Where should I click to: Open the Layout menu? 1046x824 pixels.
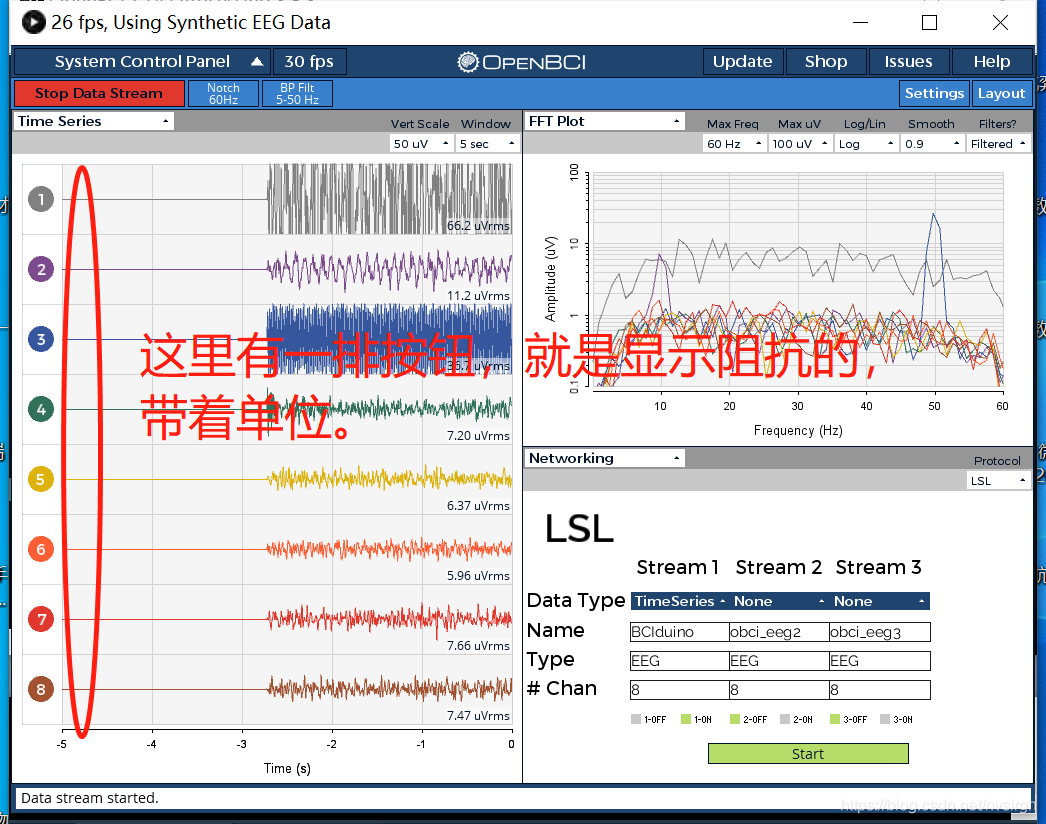pos(1001,93)
